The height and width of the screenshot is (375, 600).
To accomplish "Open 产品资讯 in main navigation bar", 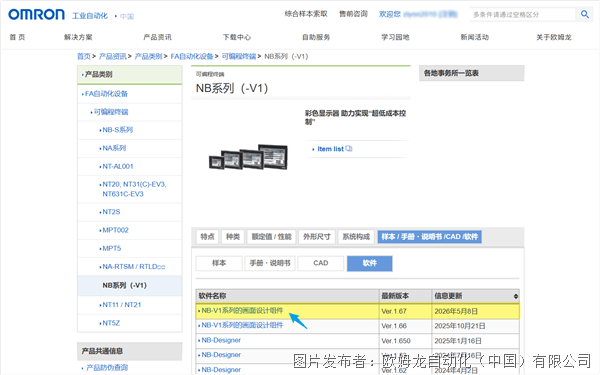I will coord(157,37).
